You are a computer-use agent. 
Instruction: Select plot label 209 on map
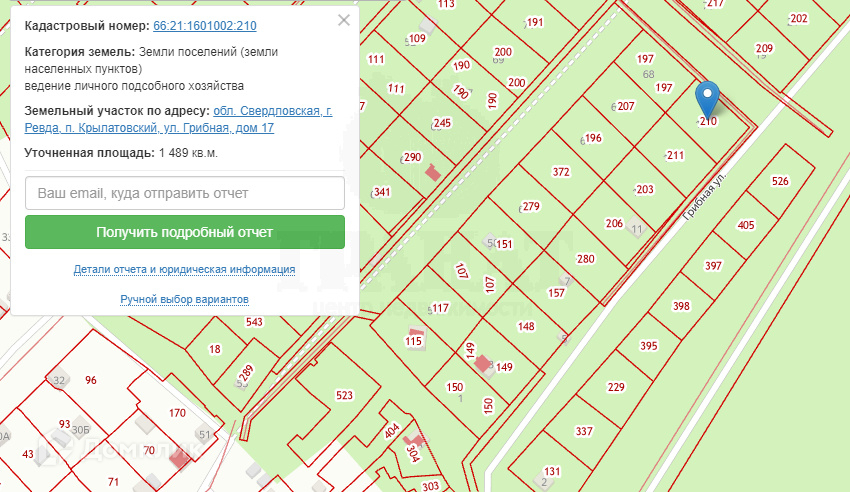[x=764, y=48]
